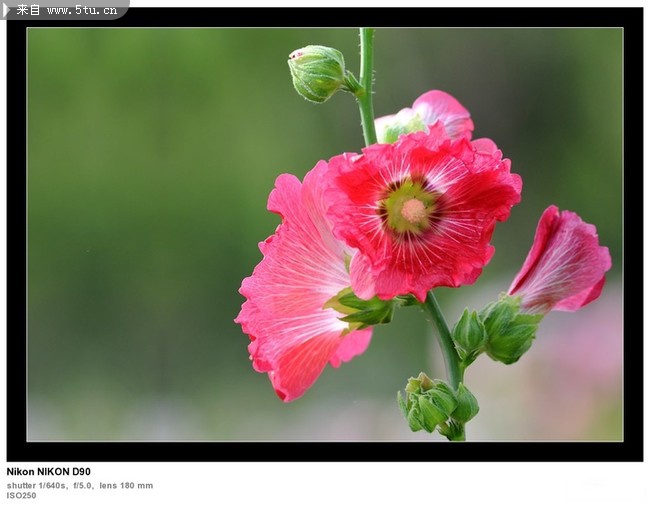Click the arrow icon in the watermark badge
The height and width of the screenshot is (511, 650).
(x=7, y=10)
